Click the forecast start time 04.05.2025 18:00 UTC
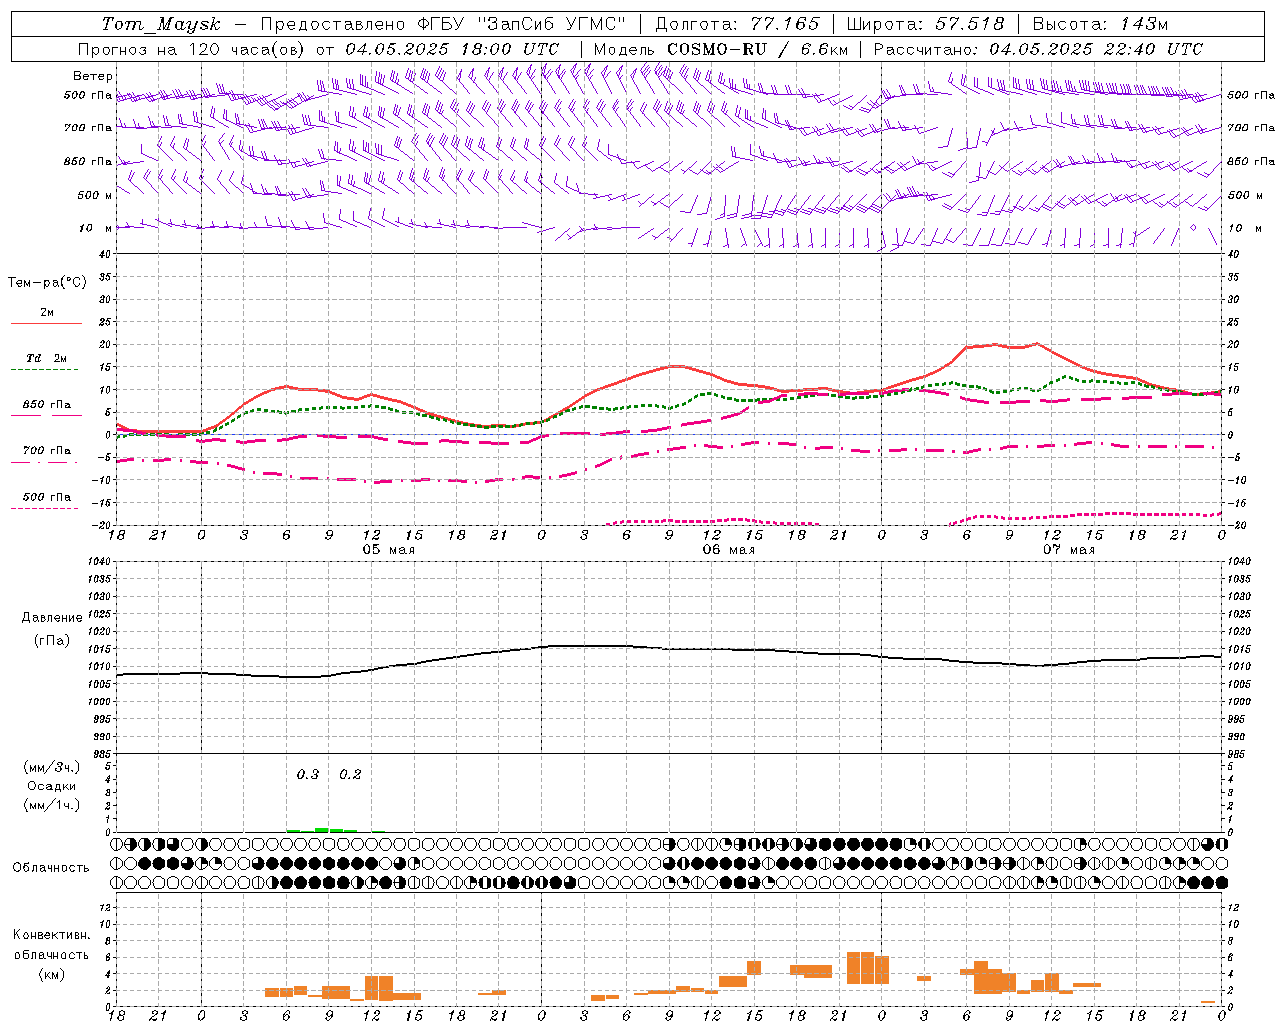This screenshot has height=1024, width=1280. [x=452, y=49]
